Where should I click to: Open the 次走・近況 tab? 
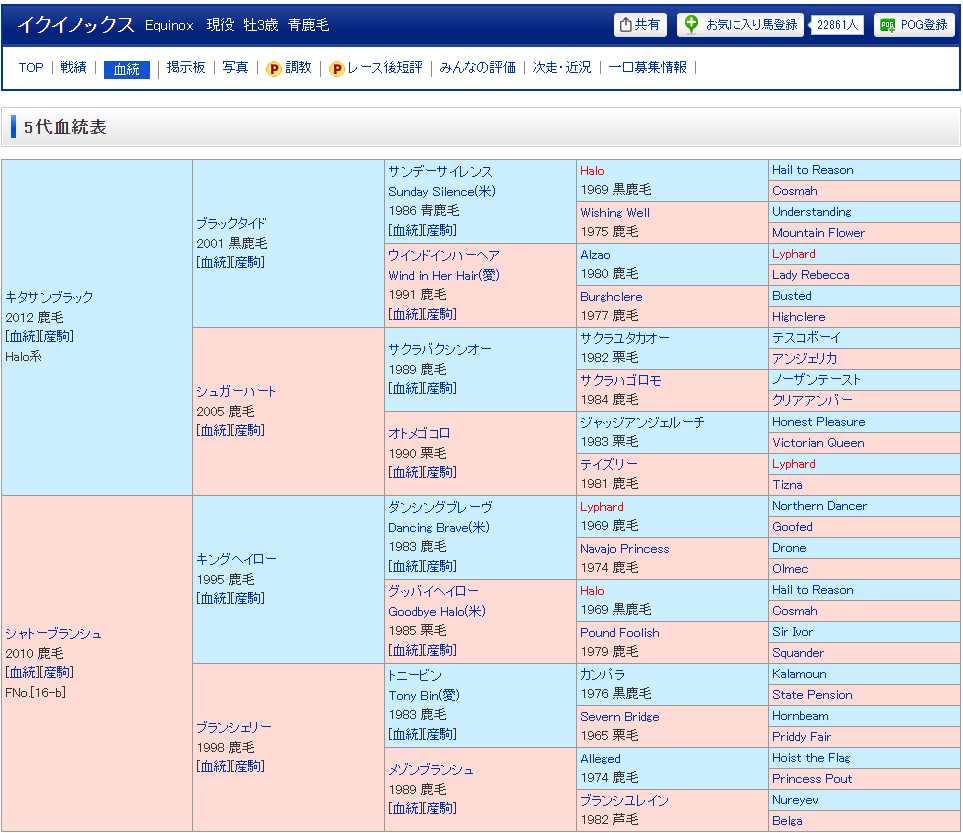pyautogui.click(x=562, y=68)
